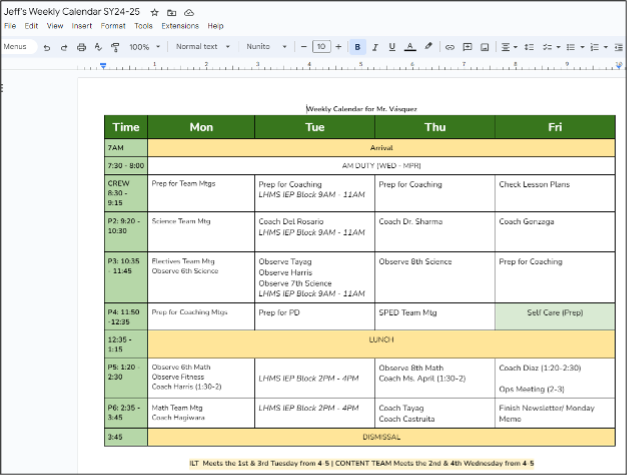Screen dimensions: 628x476
Task: Click the font size input field
Action: (x=320, y=47)
